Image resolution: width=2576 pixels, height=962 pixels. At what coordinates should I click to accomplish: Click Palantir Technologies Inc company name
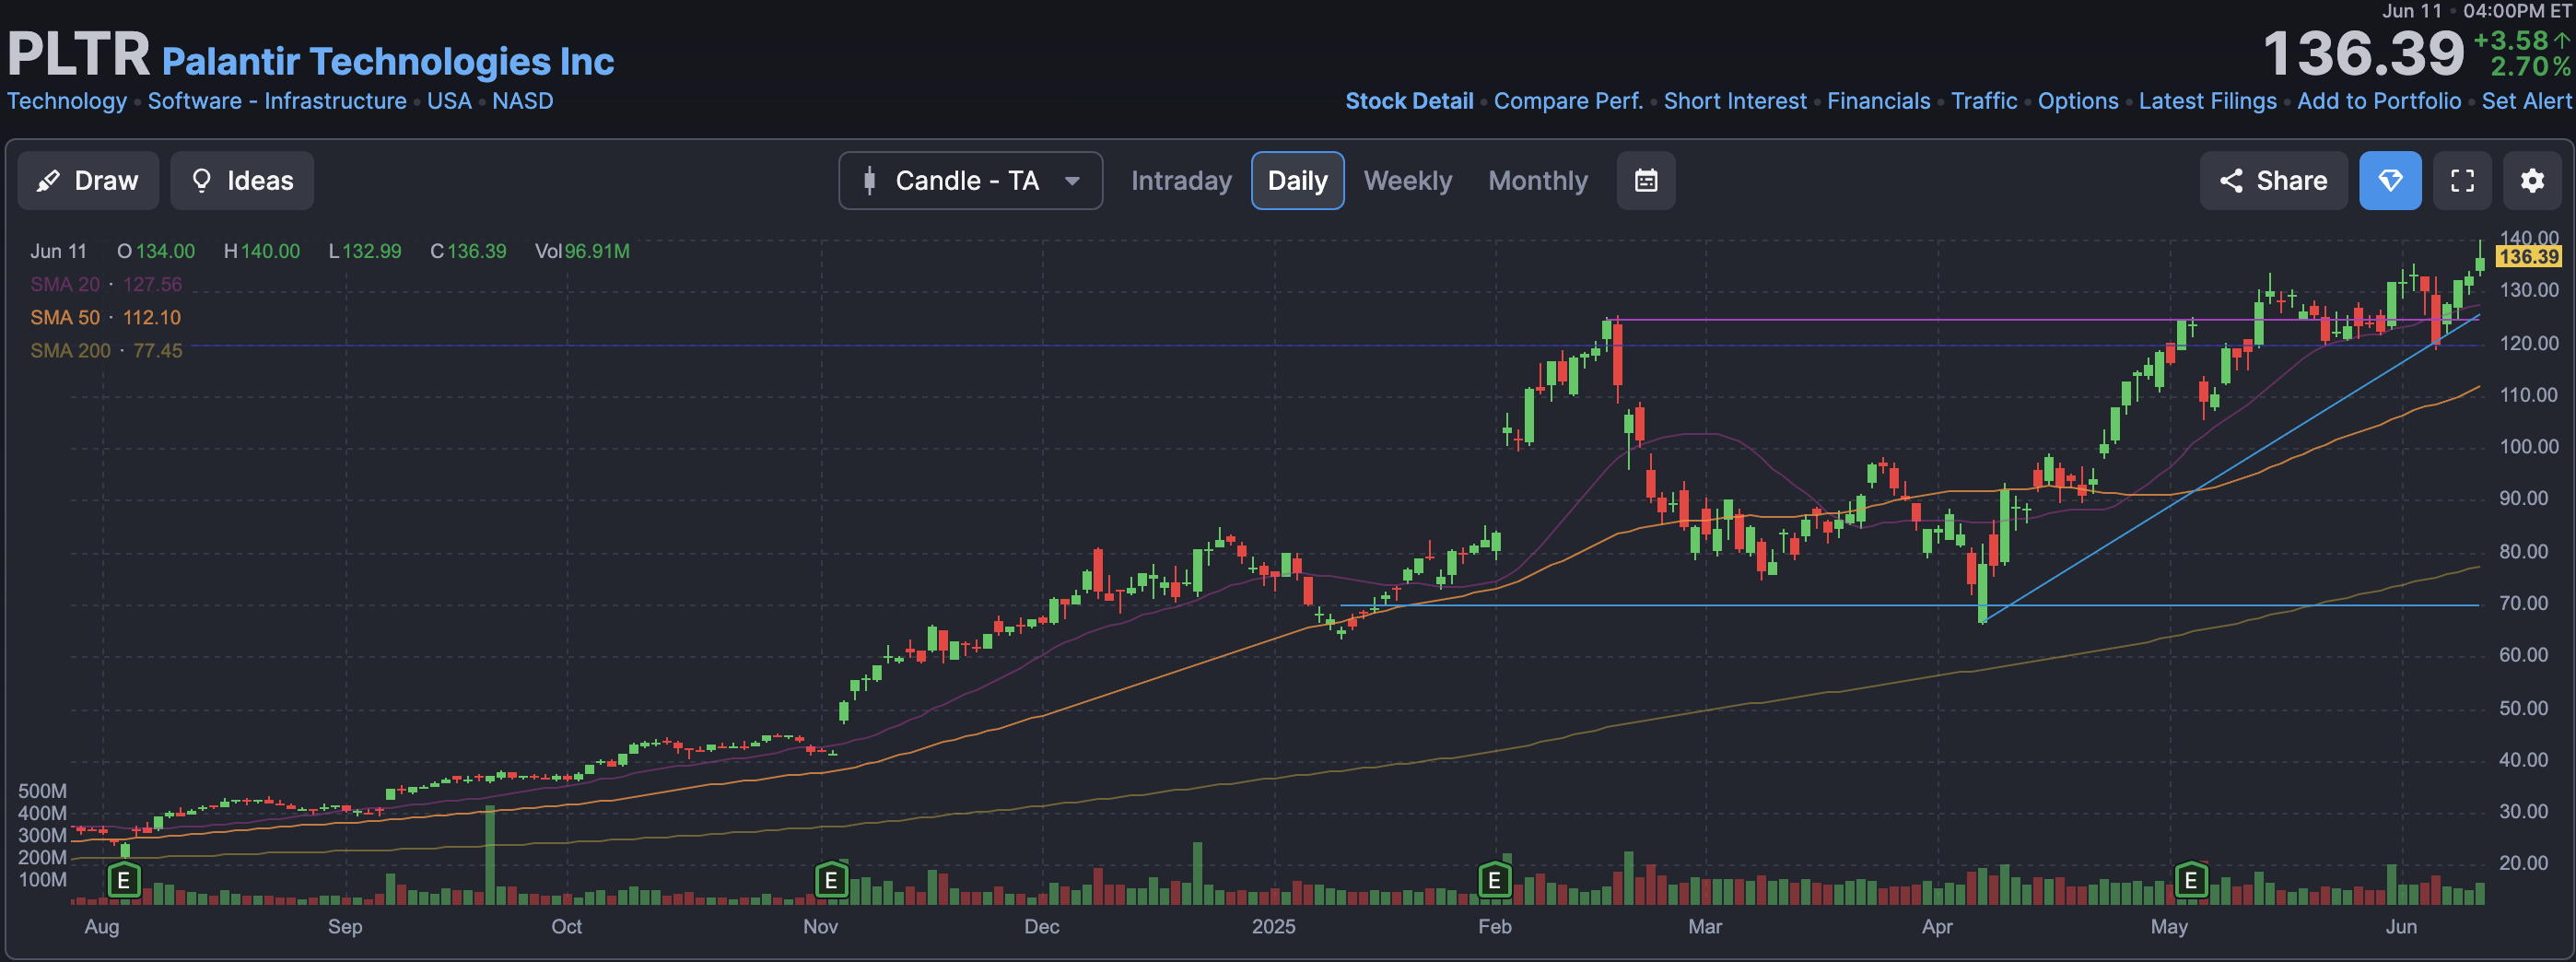[388, 61]
